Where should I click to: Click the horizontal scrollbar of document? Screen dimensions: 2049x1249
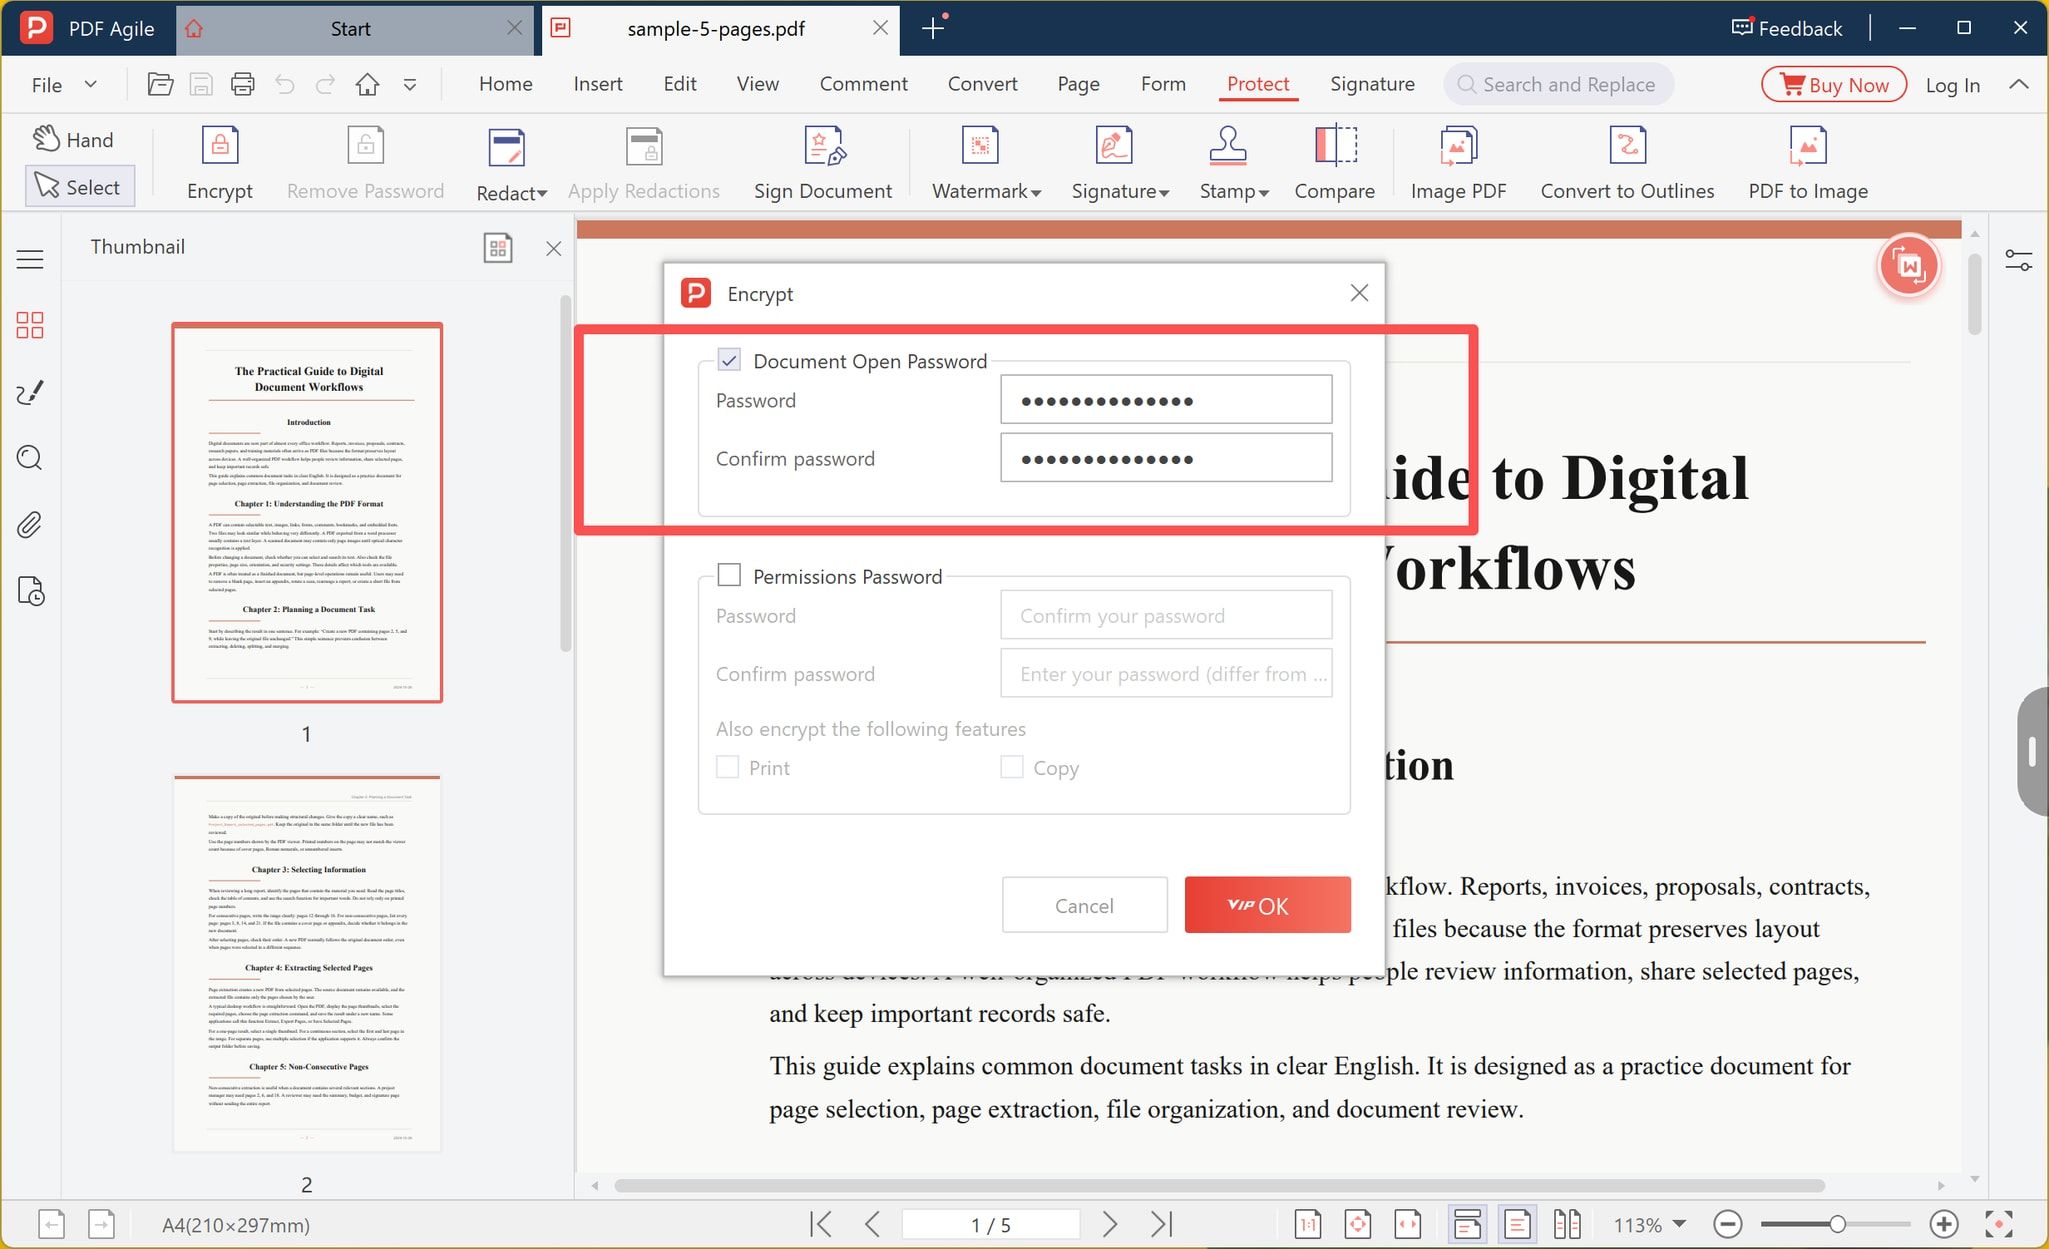pyautogui.click(x=1219, y=1186)
